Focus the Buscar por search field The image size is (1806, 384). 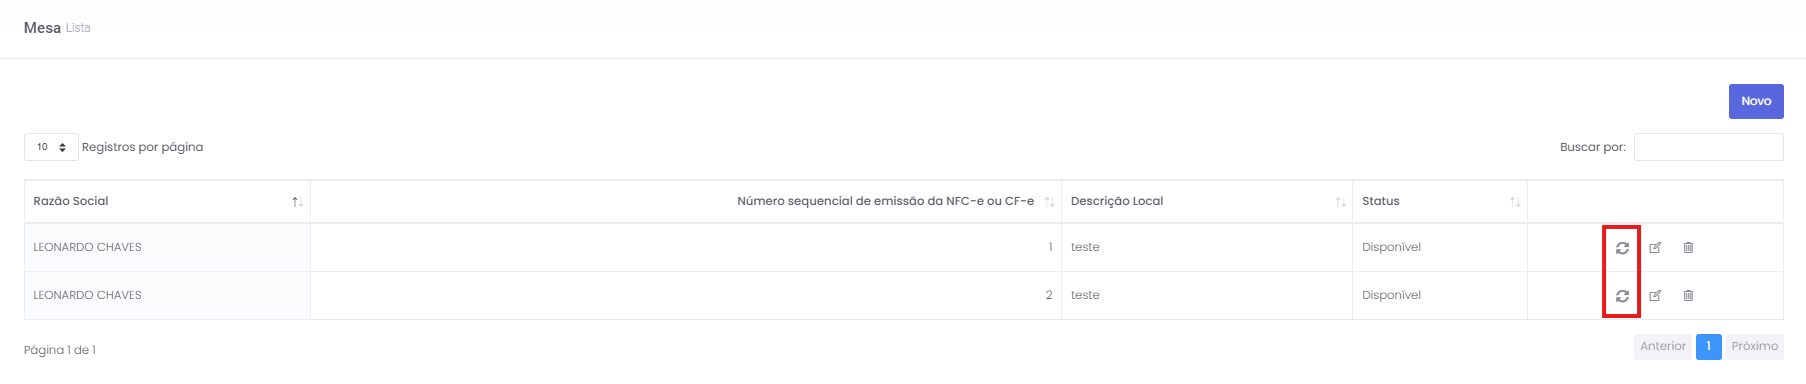pos(1708,147)
